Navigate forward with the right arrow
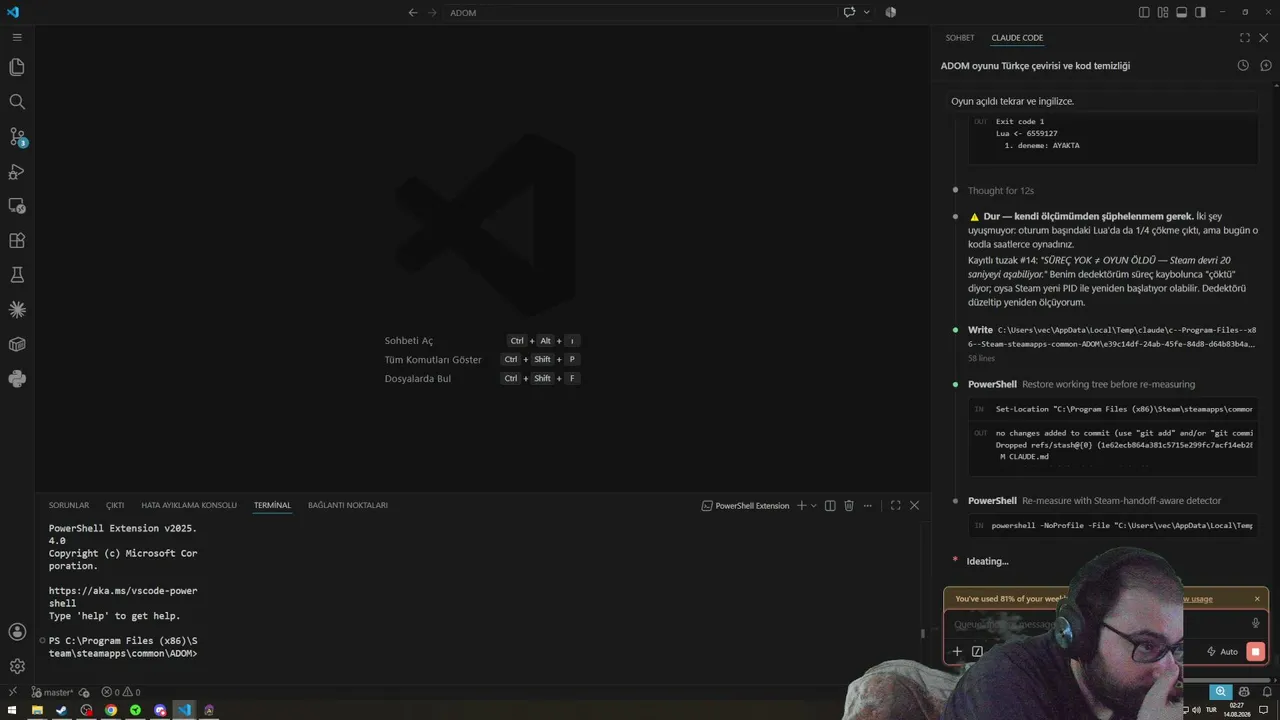Image resolution: width=1280 pixels, height=720 pixels. (433, 13)
